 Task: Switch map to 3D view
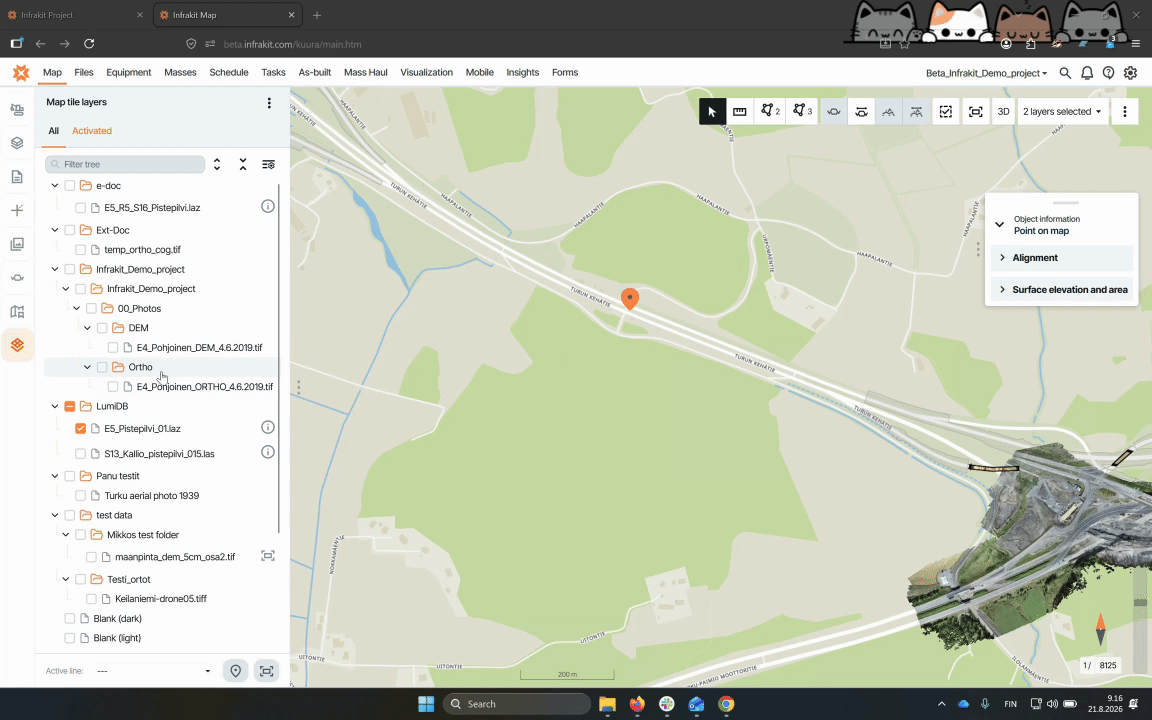(1004, 112)
